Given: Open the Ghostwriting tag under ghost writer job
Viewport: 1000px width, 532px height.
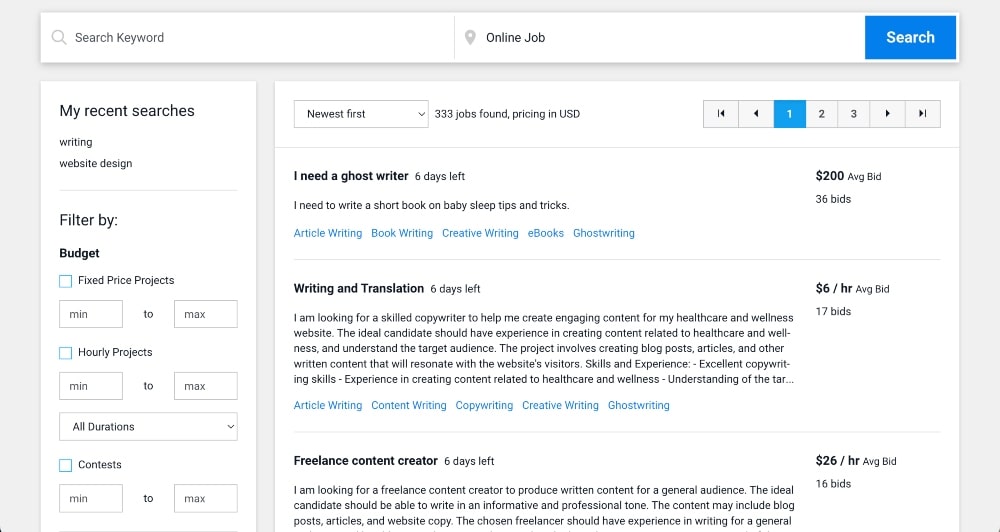Looking at the screenshot, I should [604, 233].
